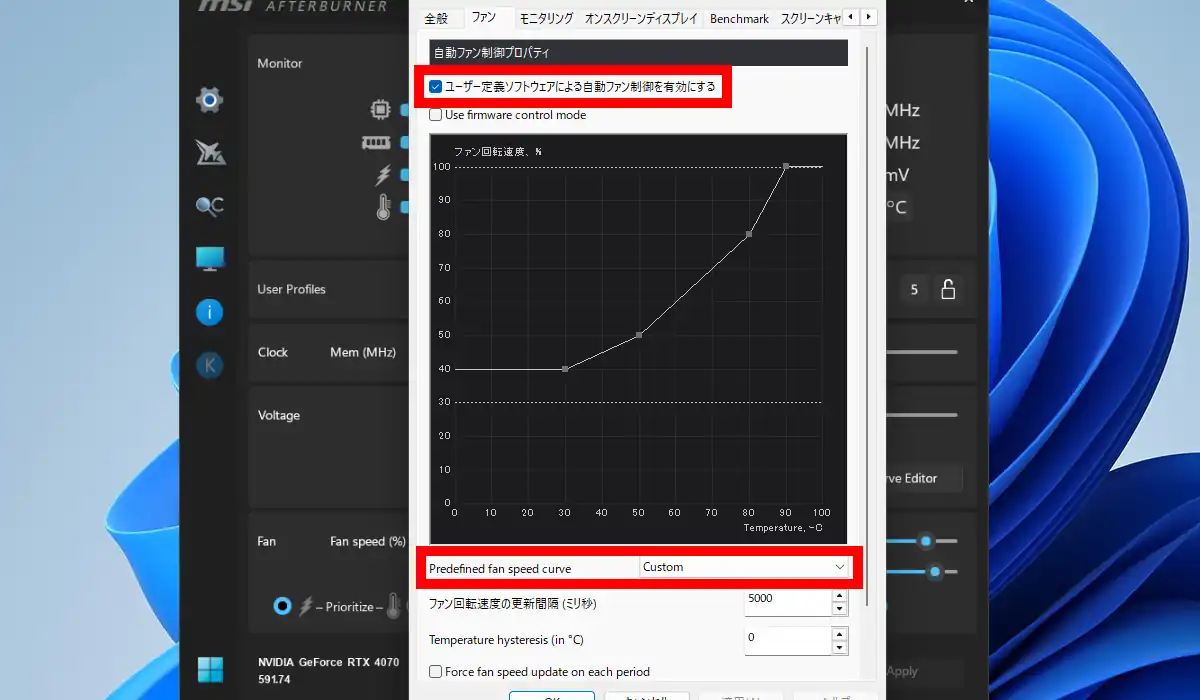Increase fan speed update interval with up arrow

839,597
